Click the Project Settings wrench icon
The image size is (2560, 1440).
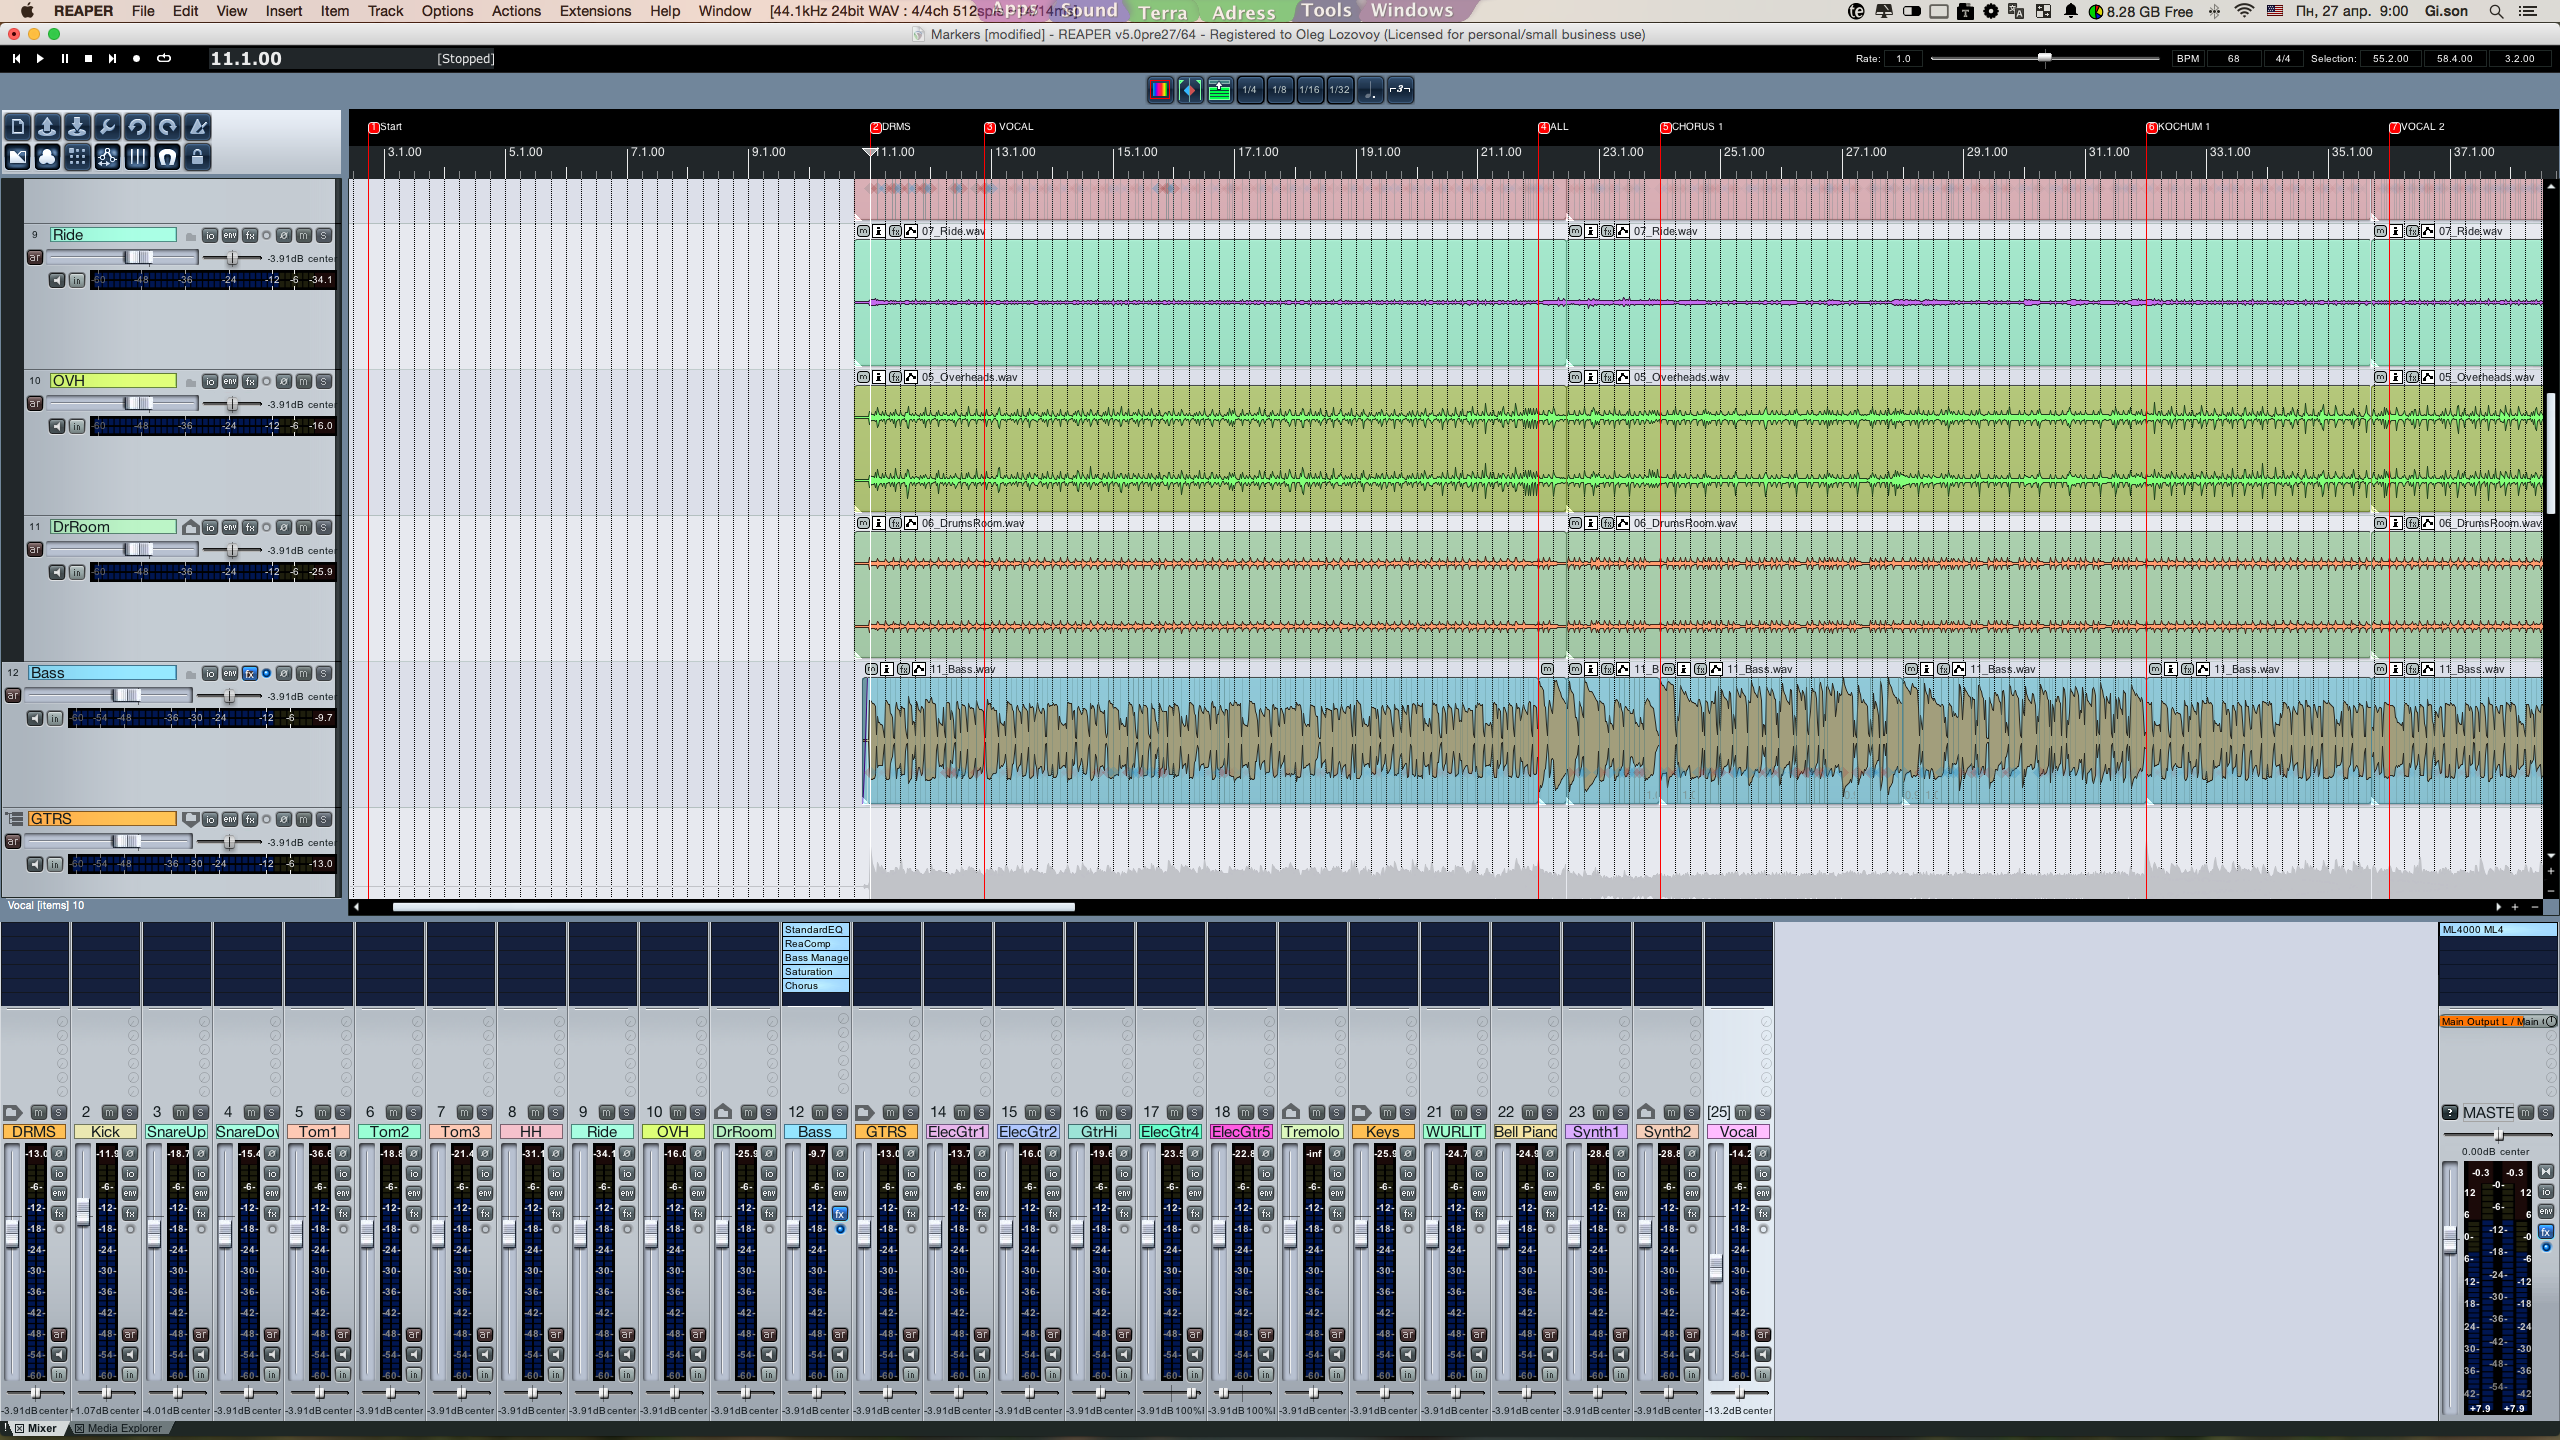107,127
